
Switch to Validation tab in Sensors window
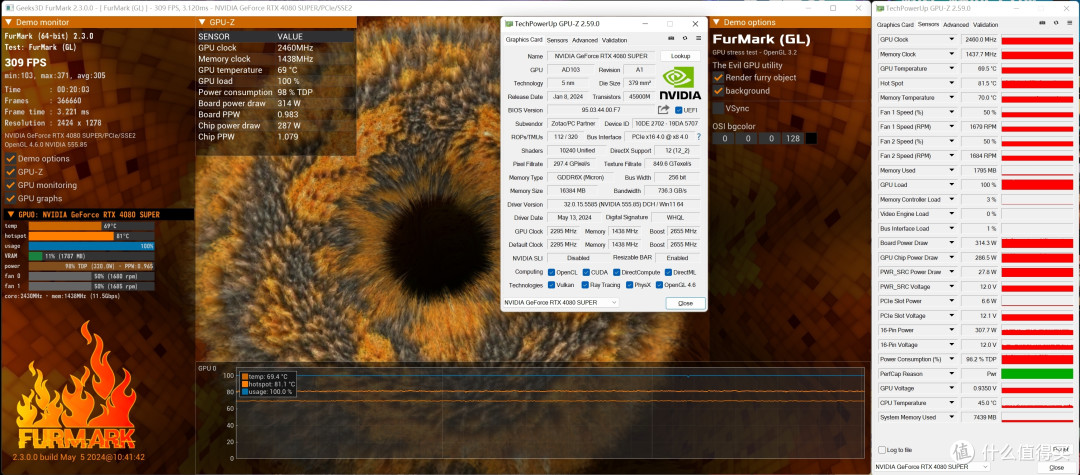tap(985, 25)
